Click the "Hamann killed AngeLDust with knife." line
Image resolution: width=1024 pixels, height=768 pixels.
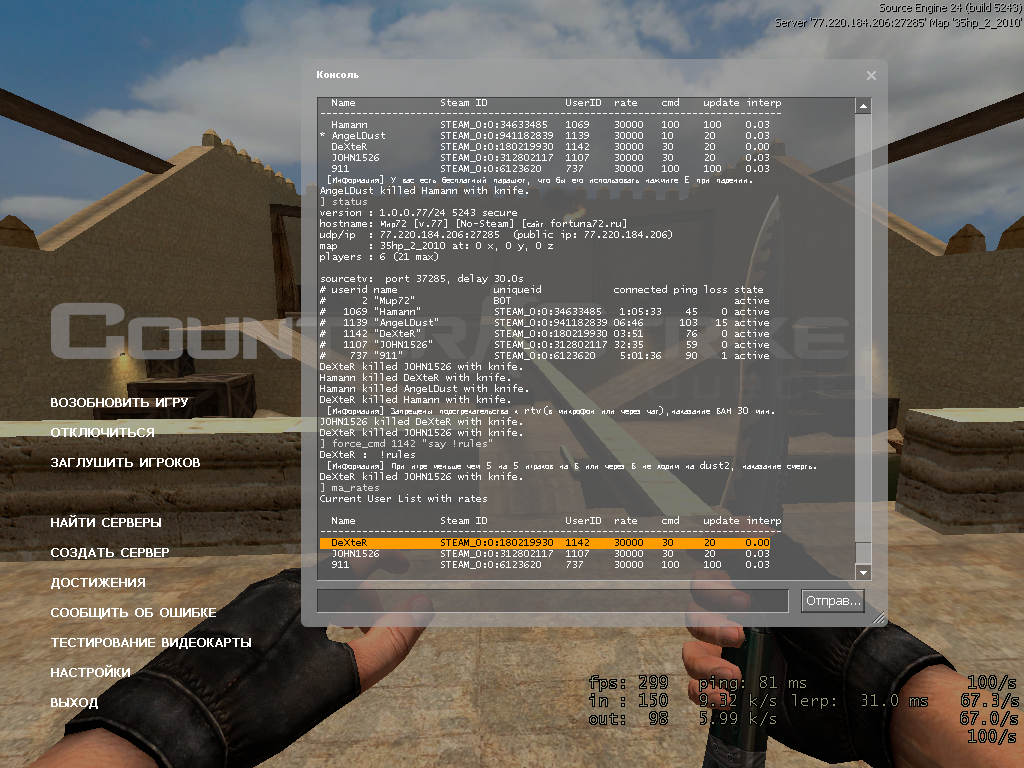424,389
